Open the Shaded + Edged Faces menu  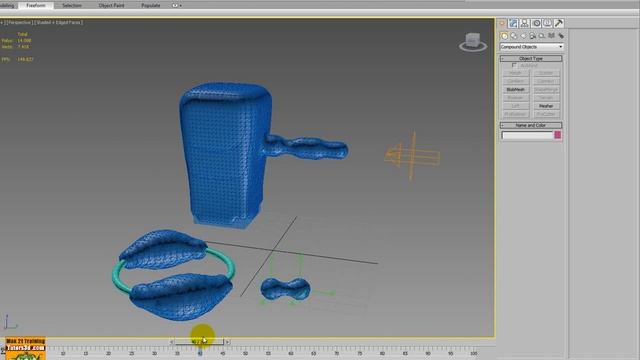[x=59, y=22]
